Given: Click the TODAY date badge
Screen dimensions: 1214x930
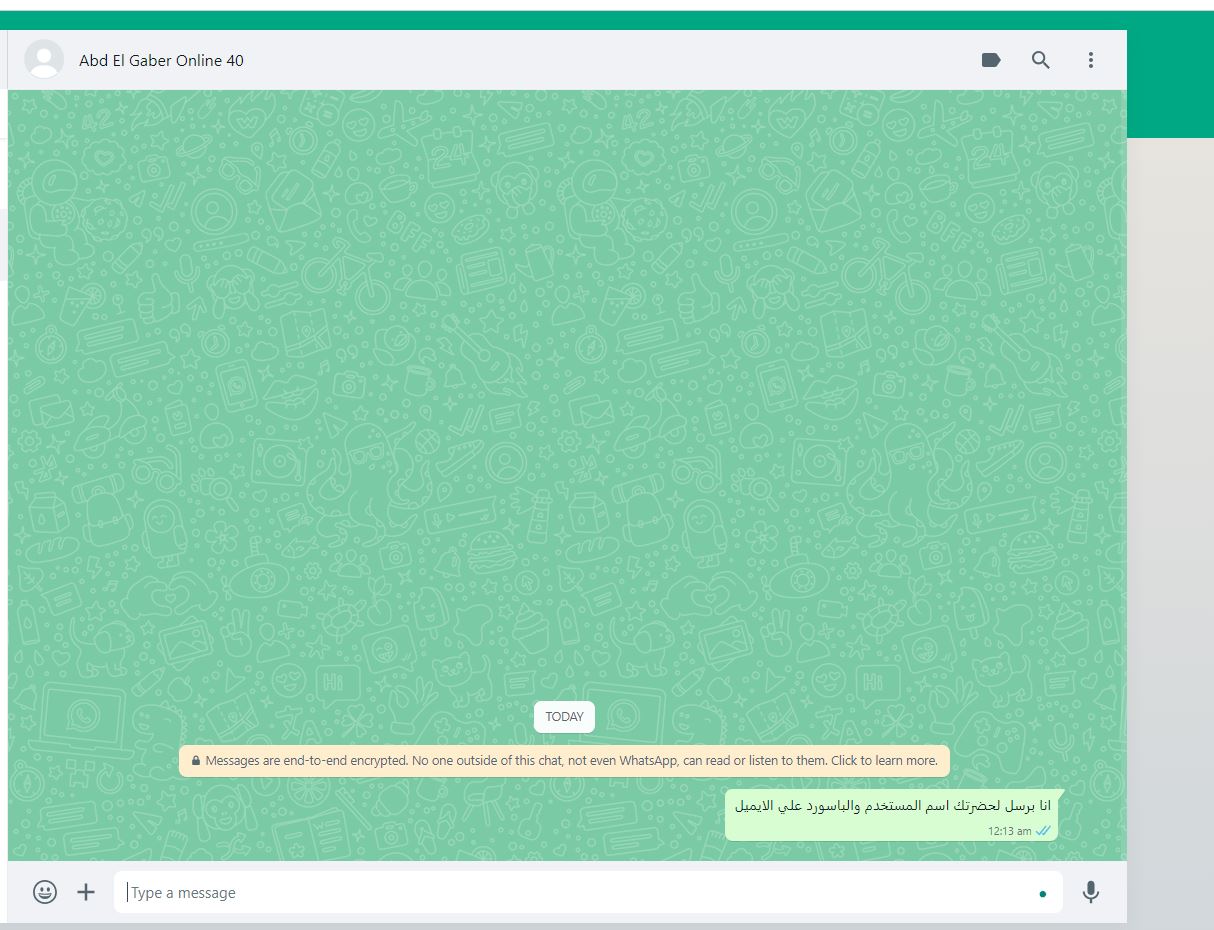Looking at the screenshot, I should [x=564, y=716].
